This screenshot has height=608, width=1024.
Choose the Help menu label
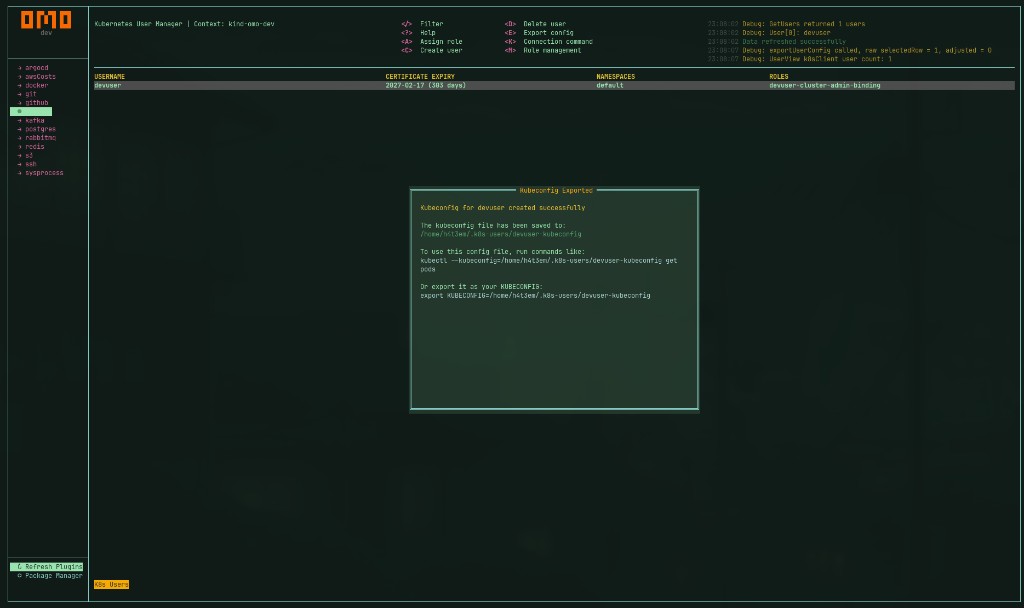(428, 33)
